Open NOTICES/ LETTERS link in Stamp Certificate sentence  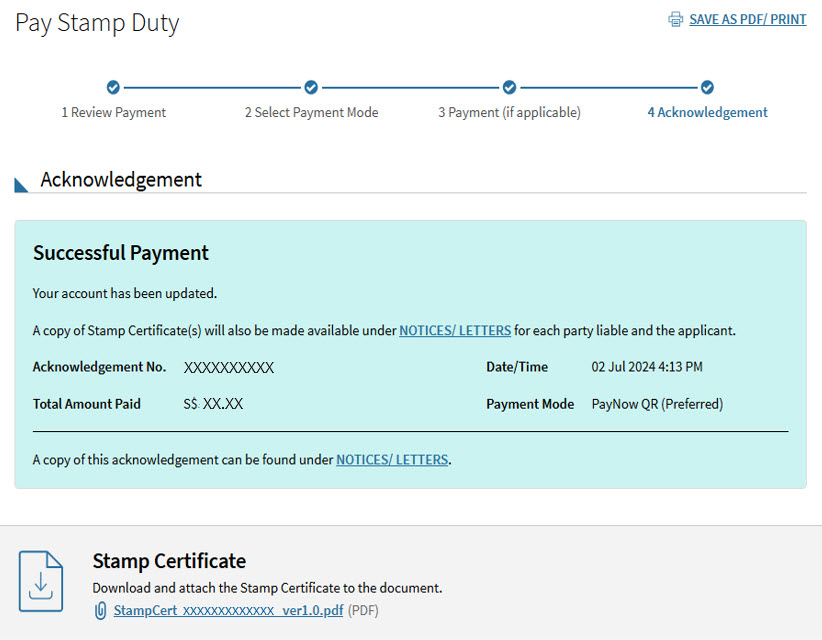coord(455,330)
